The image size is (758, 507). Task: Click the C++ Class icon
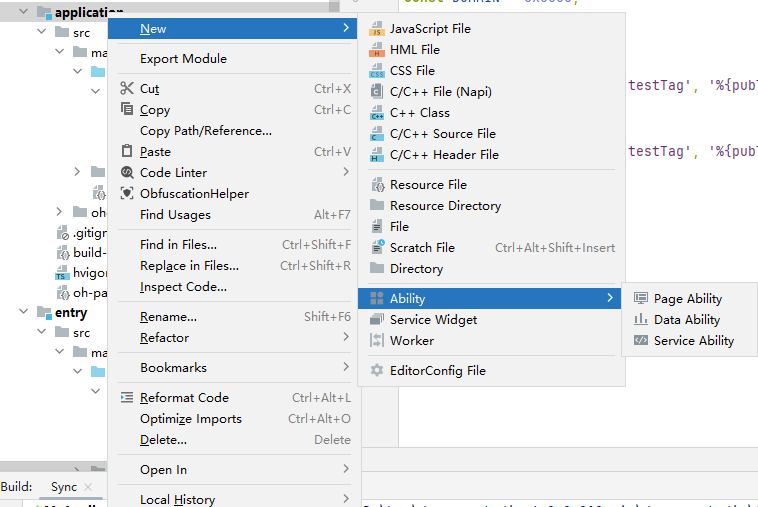[x=377, y=113]
